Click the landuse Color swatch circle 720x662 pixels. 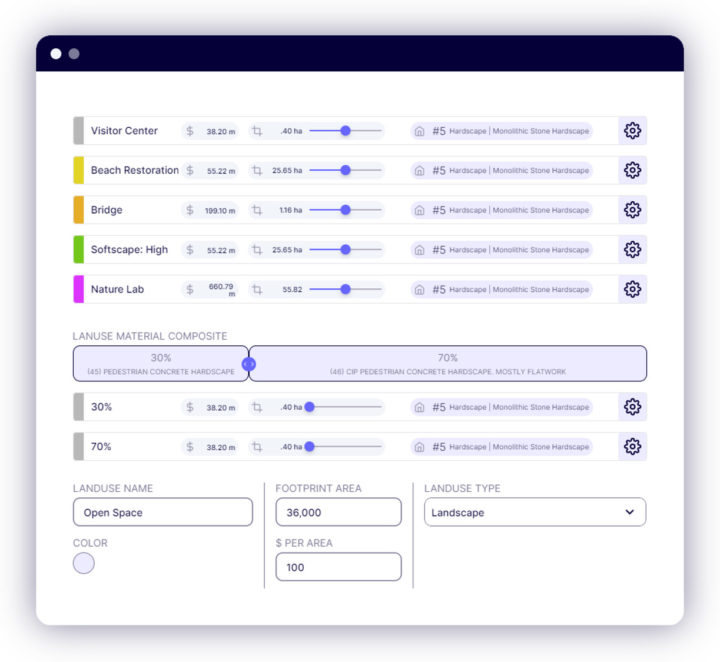click(84, 563)
